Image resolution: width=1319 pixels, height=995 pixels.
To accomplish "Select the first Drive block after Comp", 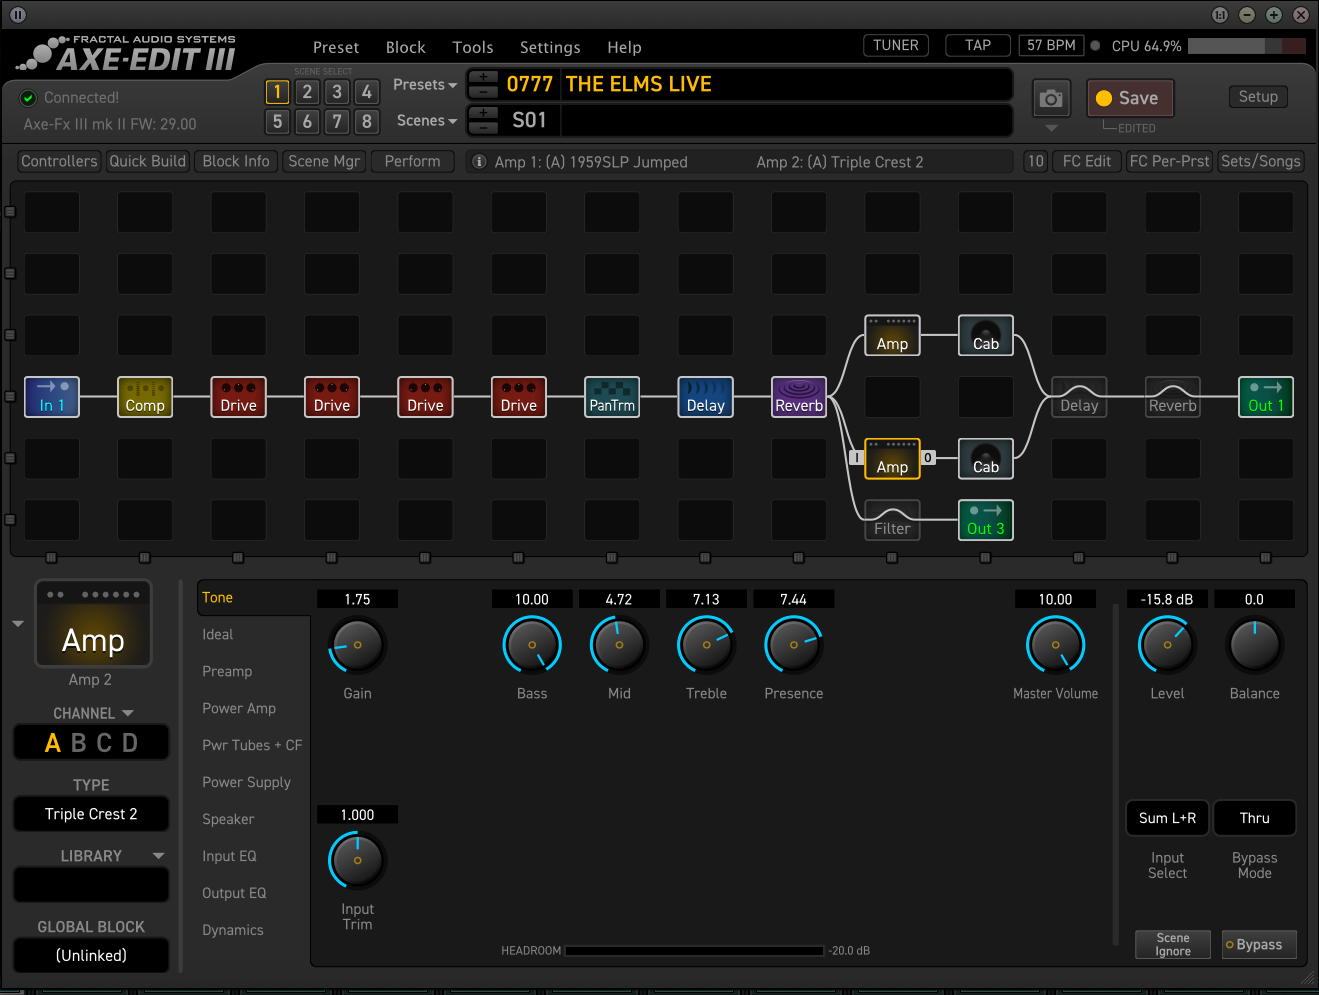I will [x=238, y=397].
